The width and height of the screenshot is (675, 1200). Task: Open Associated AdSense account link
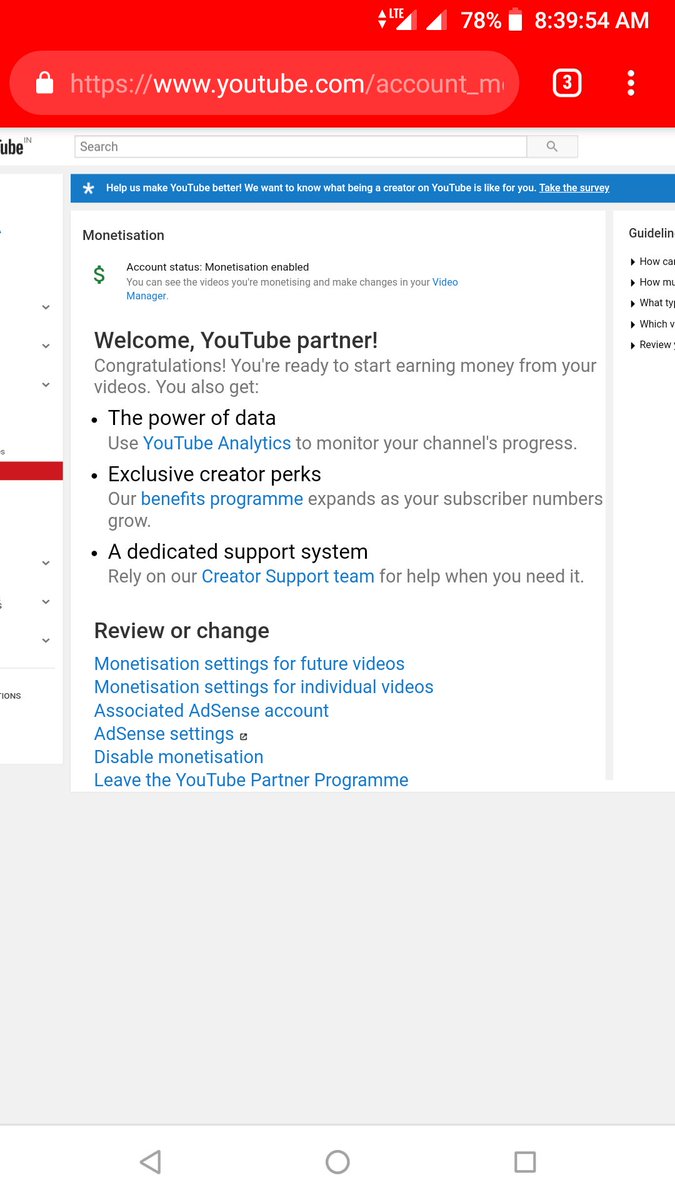click(211, 711)
